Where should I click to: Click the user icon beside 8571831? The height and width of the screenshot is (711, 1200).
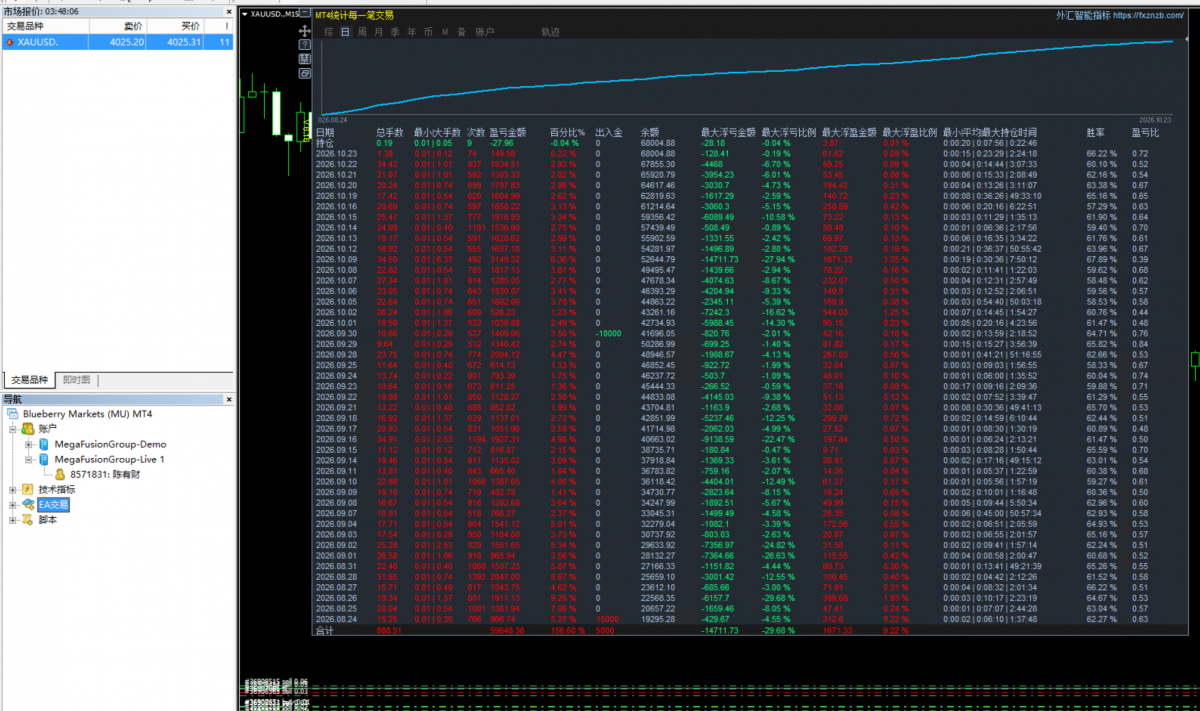coord(60,475)
